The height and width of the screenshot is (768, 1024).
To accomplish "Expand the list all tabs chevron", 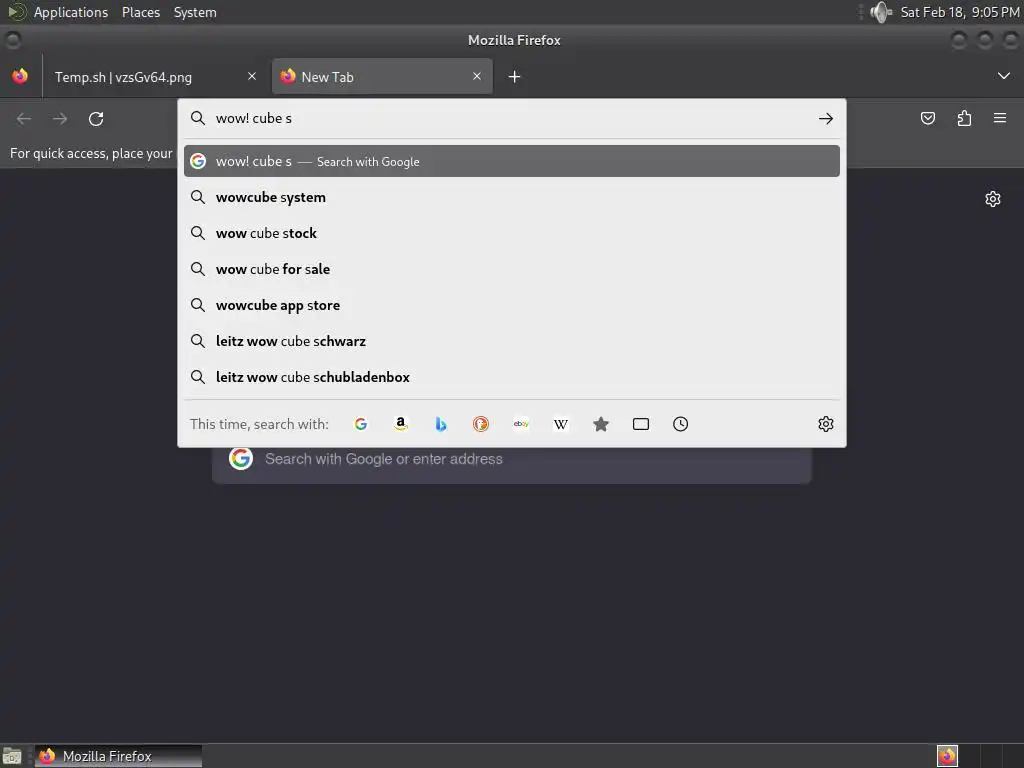I will tap(1004, 76).
